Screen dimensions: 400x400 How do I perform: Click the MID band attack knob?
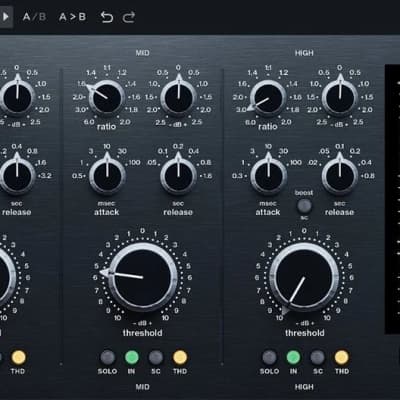pyautogui.click(x=107, y=176)
